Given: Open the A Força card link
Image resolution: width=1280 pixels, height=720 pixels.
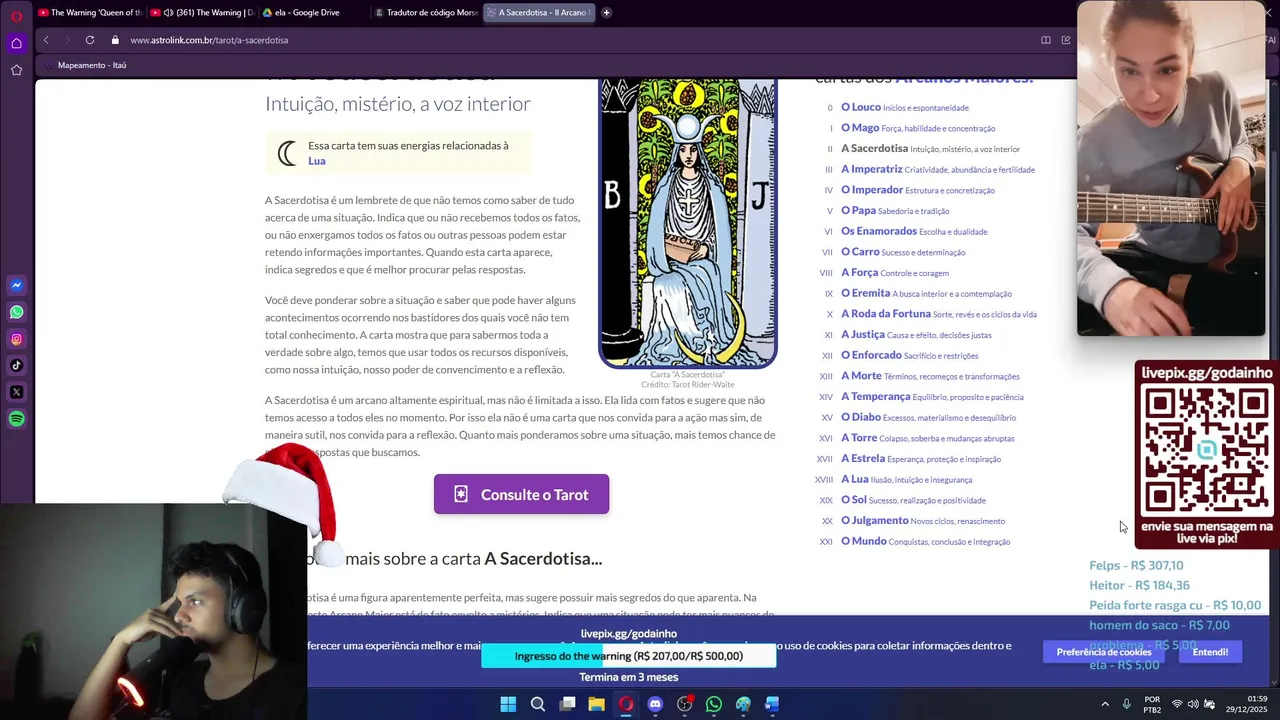Looking at the screenshot, I should tap(859, 272).
